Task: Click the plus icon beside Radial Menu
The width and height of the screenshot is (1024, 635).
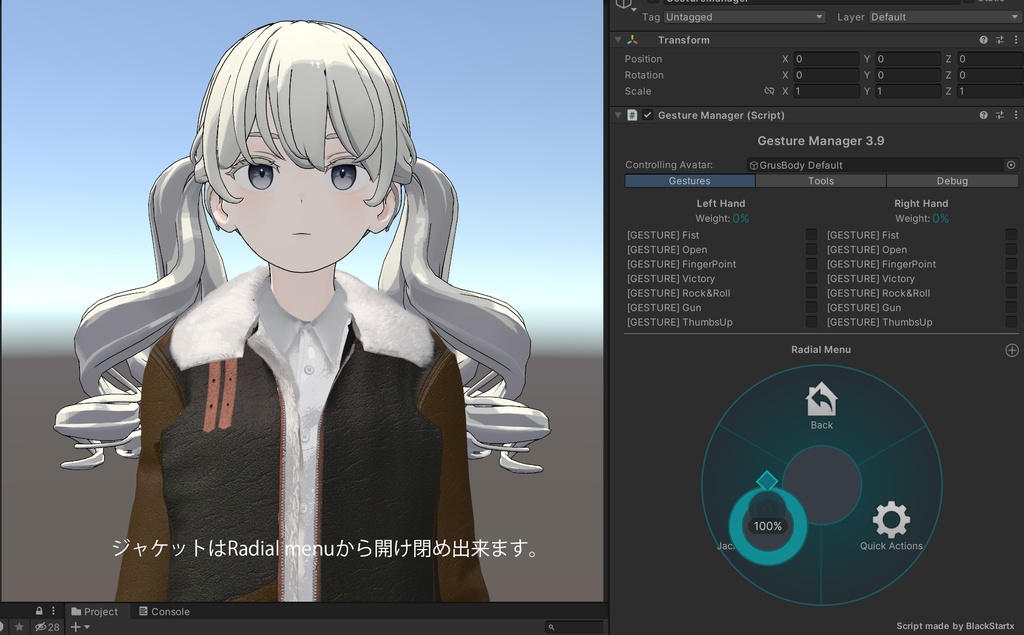Action: click(x=1012, y=350)
